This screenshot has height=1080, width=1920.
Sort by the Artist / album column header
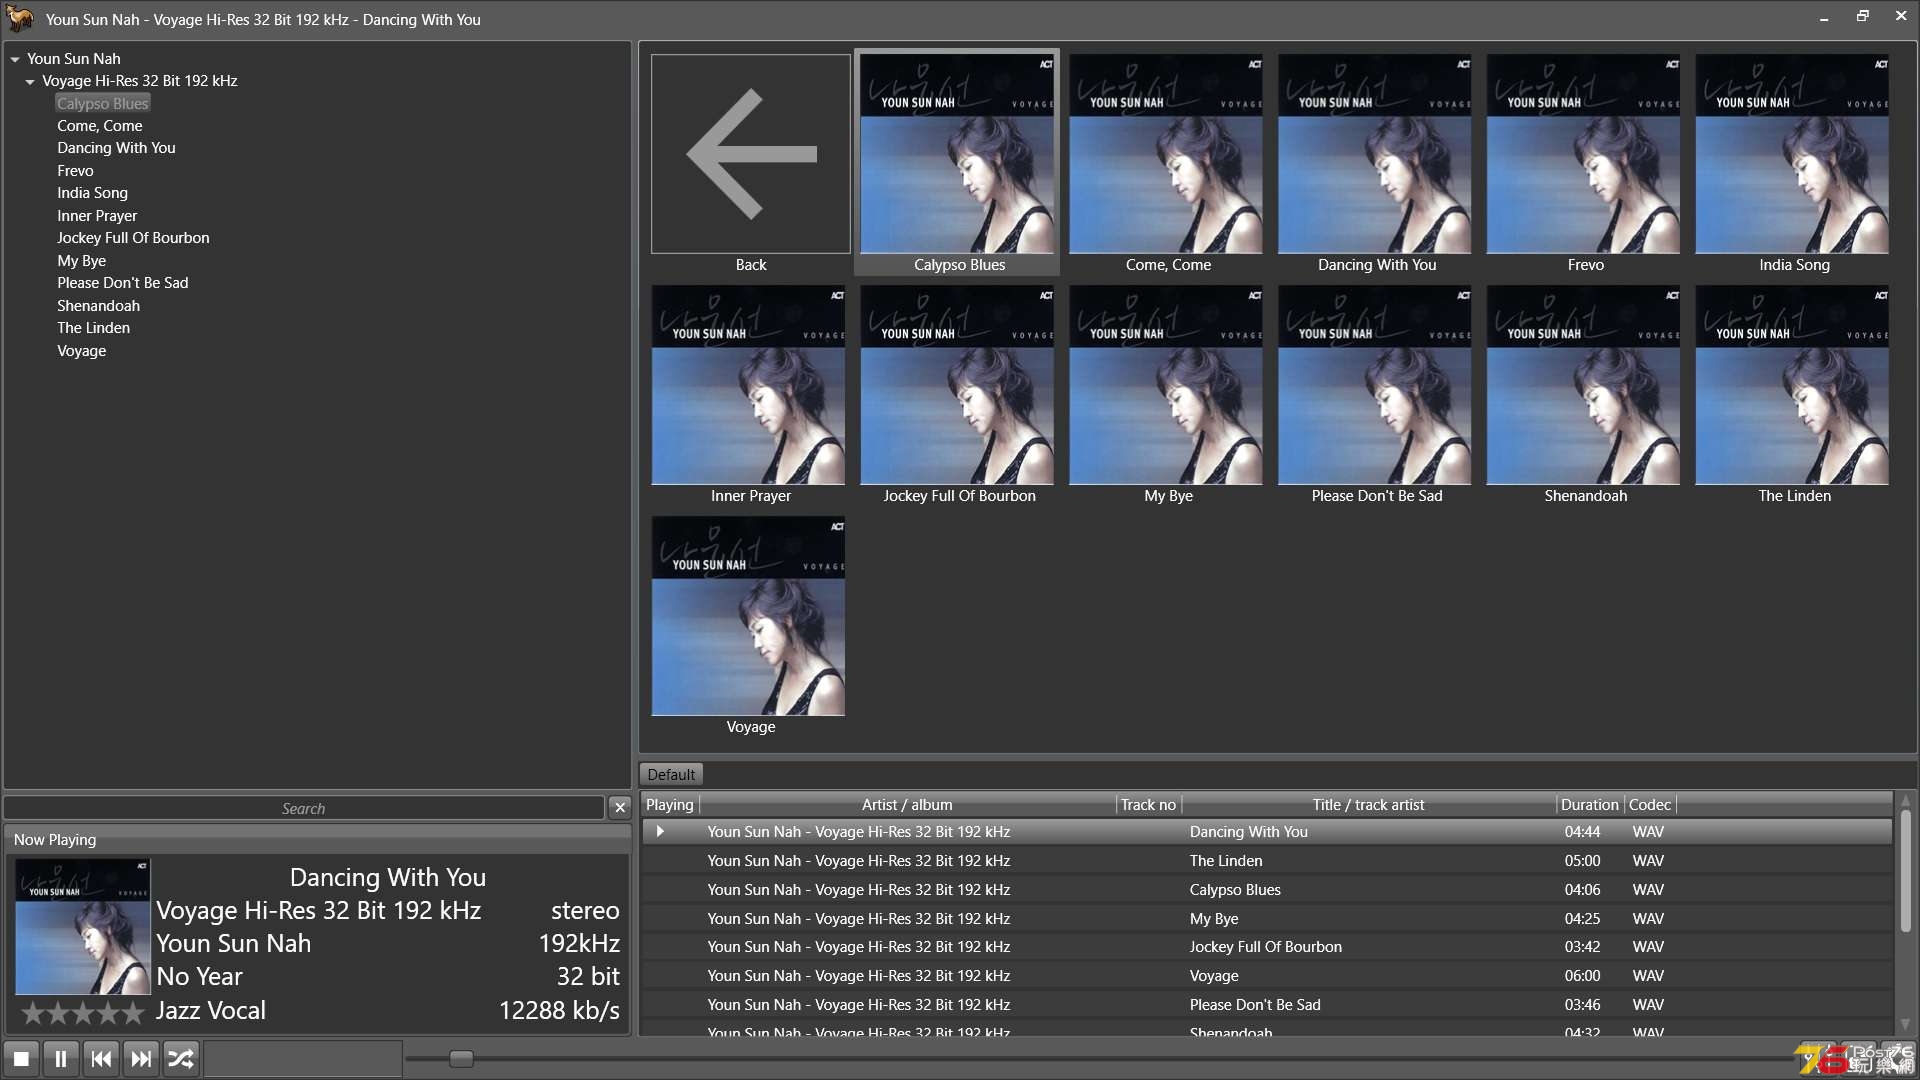pyautogui.click(x=907, y=804)
